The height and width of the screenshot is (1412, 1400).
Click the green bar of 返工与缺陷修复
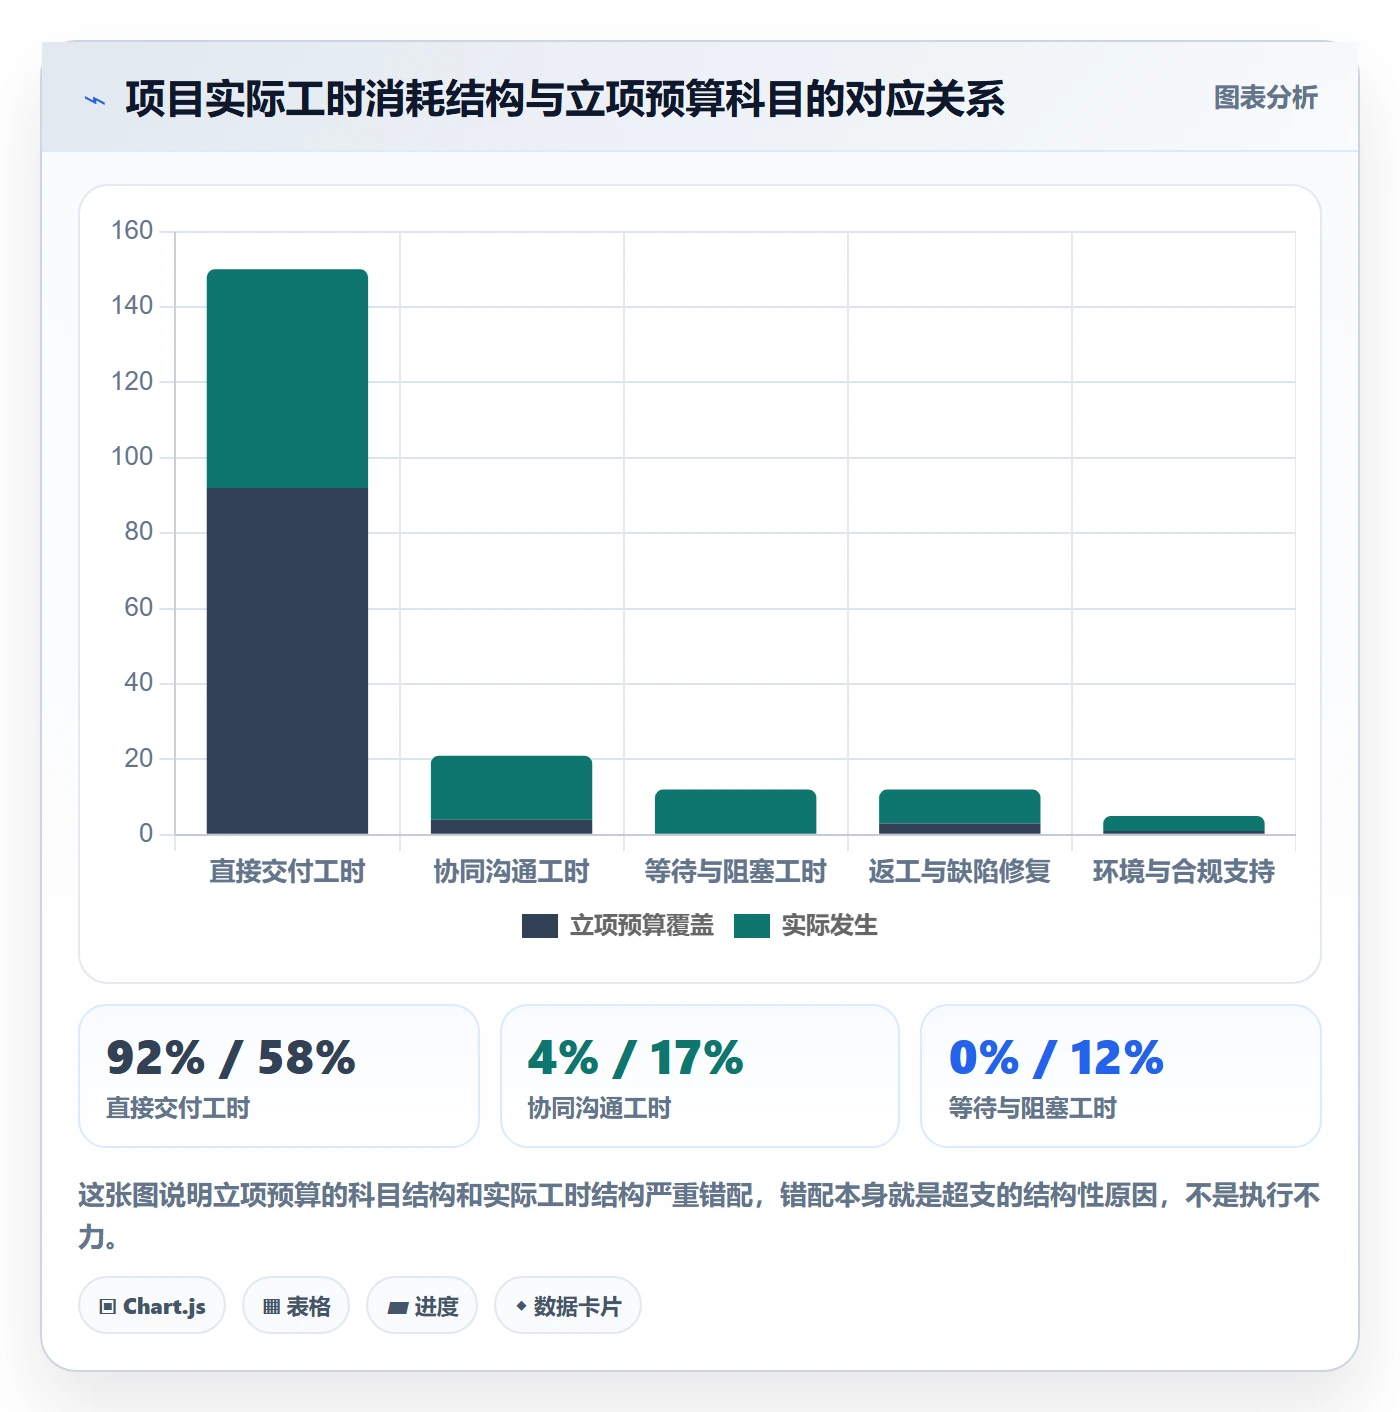(959, 807)
